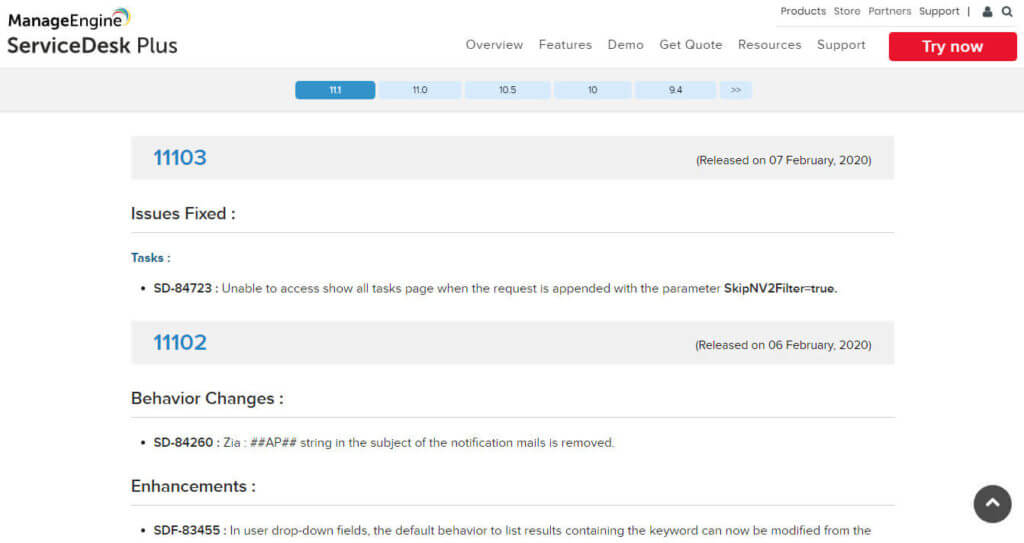Image resolution: width=1024 pixels, height=543 pixels.
Task: Open the Demo menu item
Action: pyautogui.click(x=625, y=44)
